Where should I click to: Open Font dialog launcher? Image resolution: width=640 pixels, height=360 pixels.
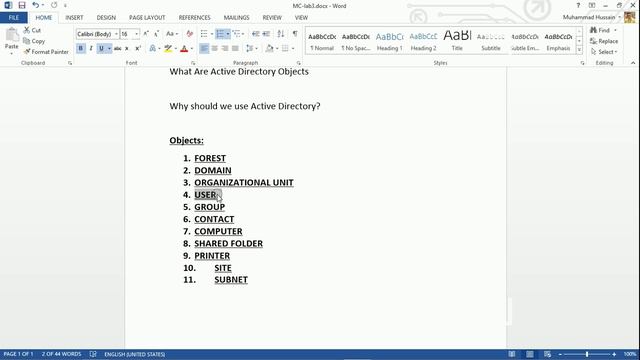tap(193, 63)
